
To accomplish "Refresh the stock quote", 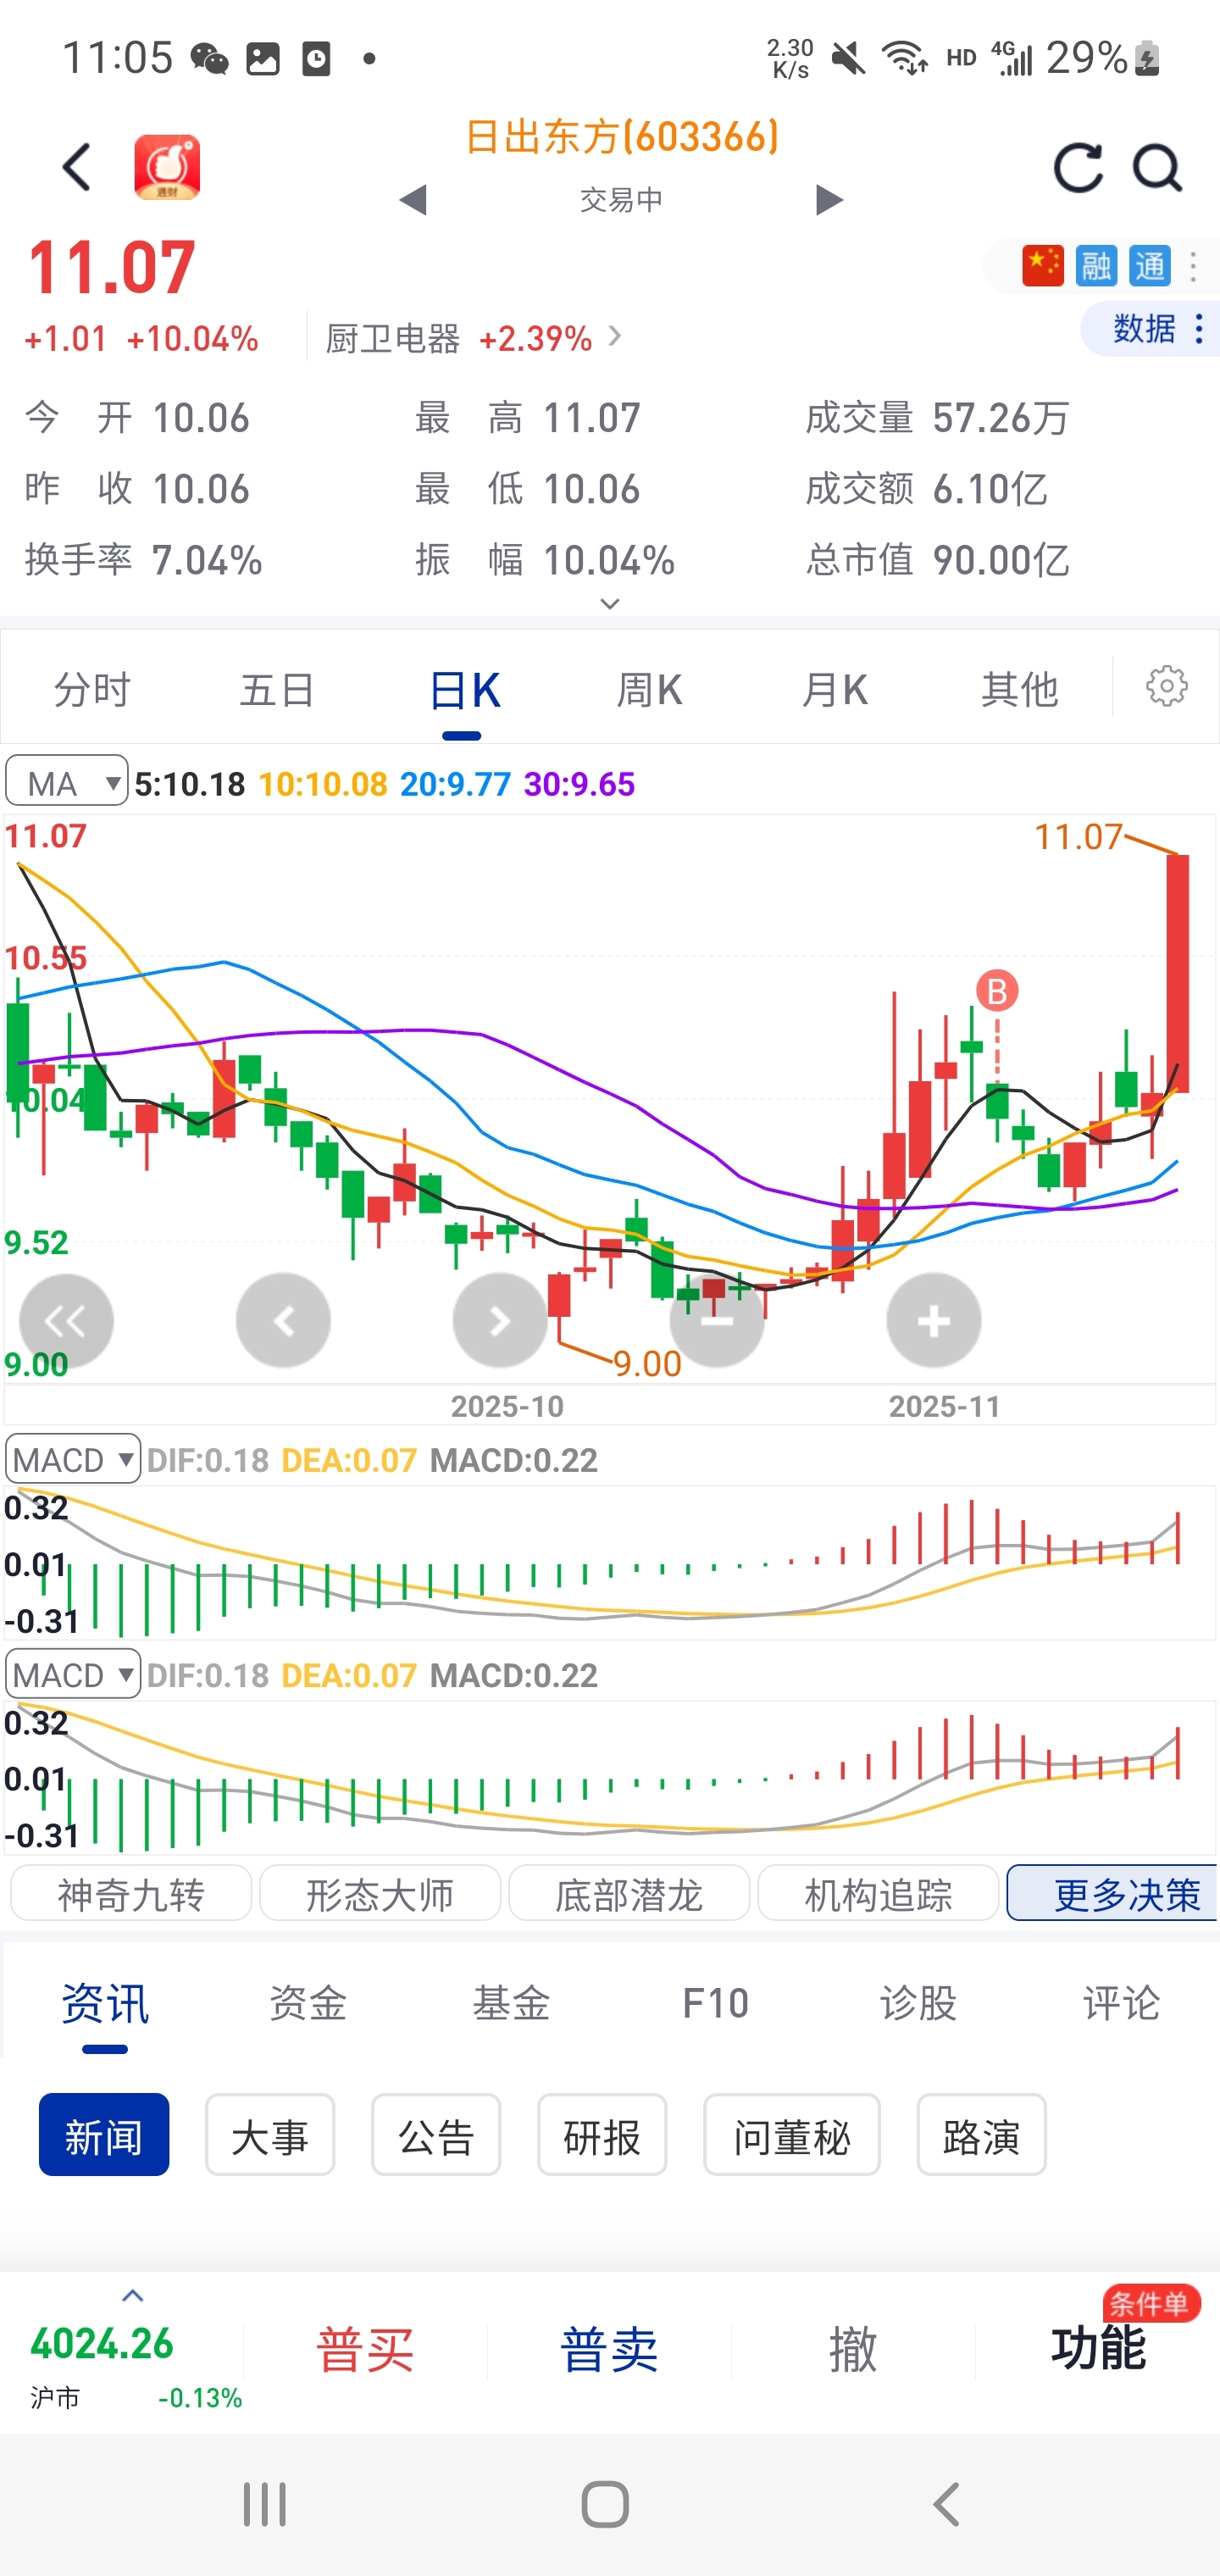I will 1078,167.
